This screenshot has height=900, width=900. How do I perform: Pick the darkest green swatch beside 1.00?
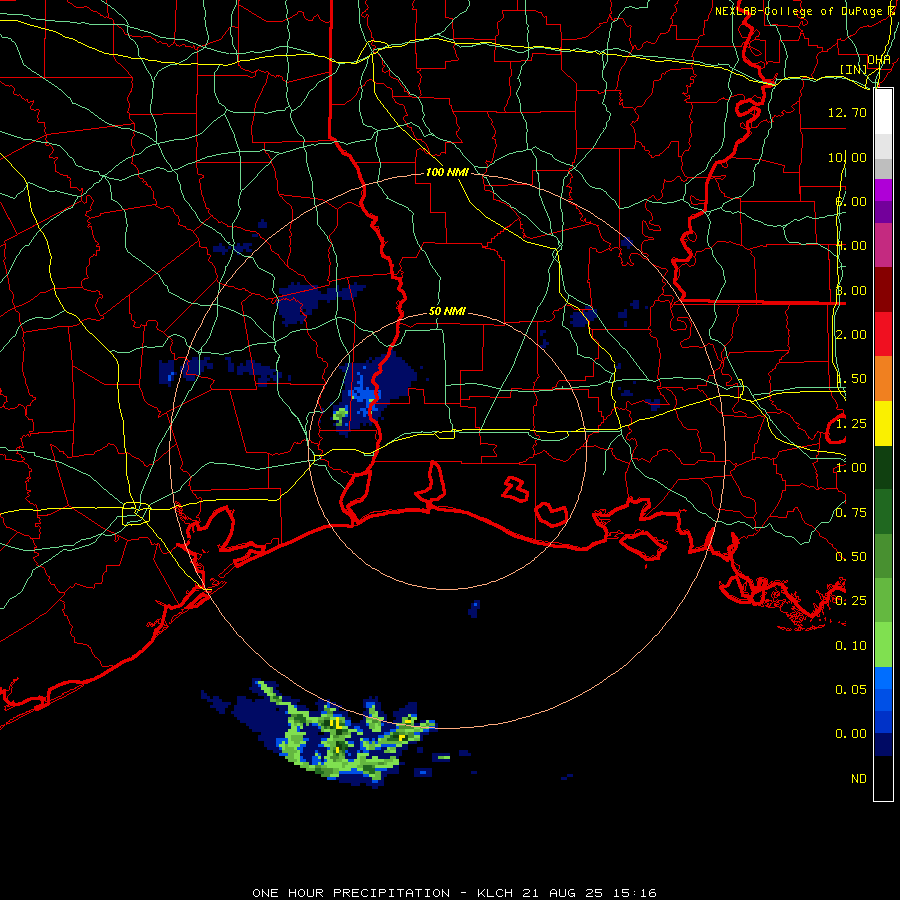[883, 467]
